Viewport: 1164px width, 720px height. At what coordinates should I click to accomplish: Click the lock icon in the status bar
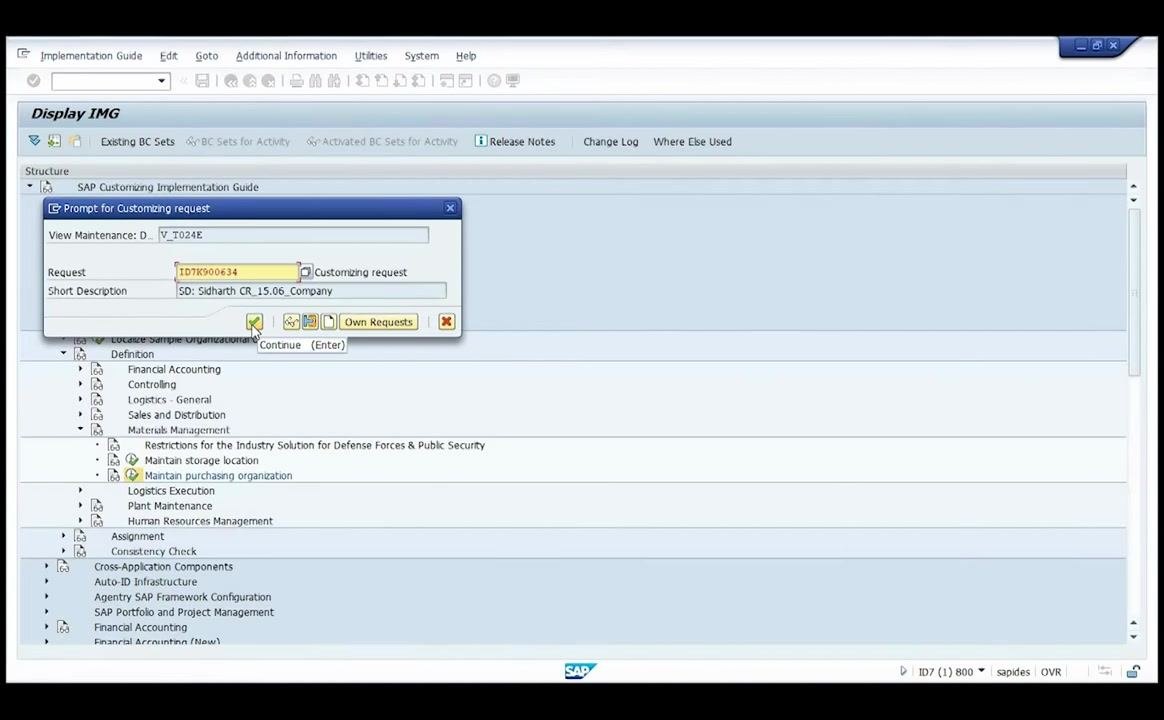point(1133,672)
